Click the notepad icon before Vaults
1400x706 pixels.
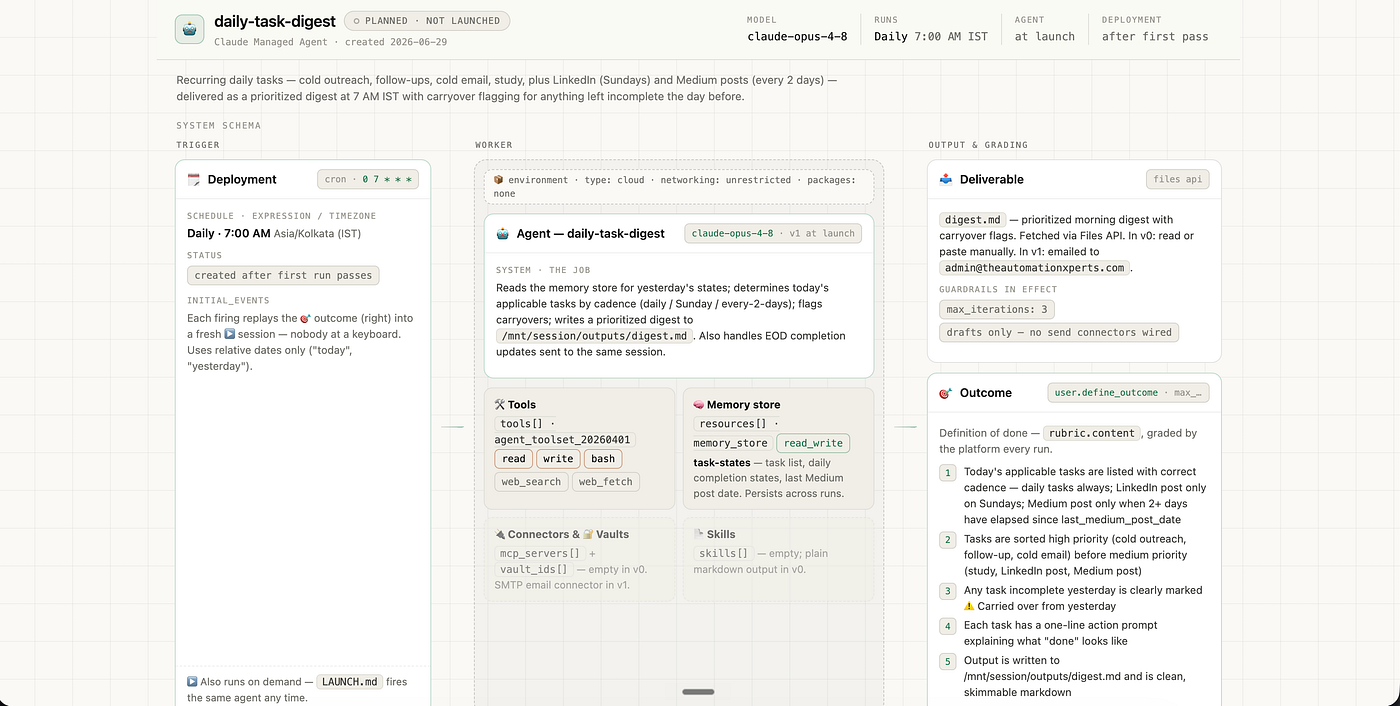tap(589, 535)
